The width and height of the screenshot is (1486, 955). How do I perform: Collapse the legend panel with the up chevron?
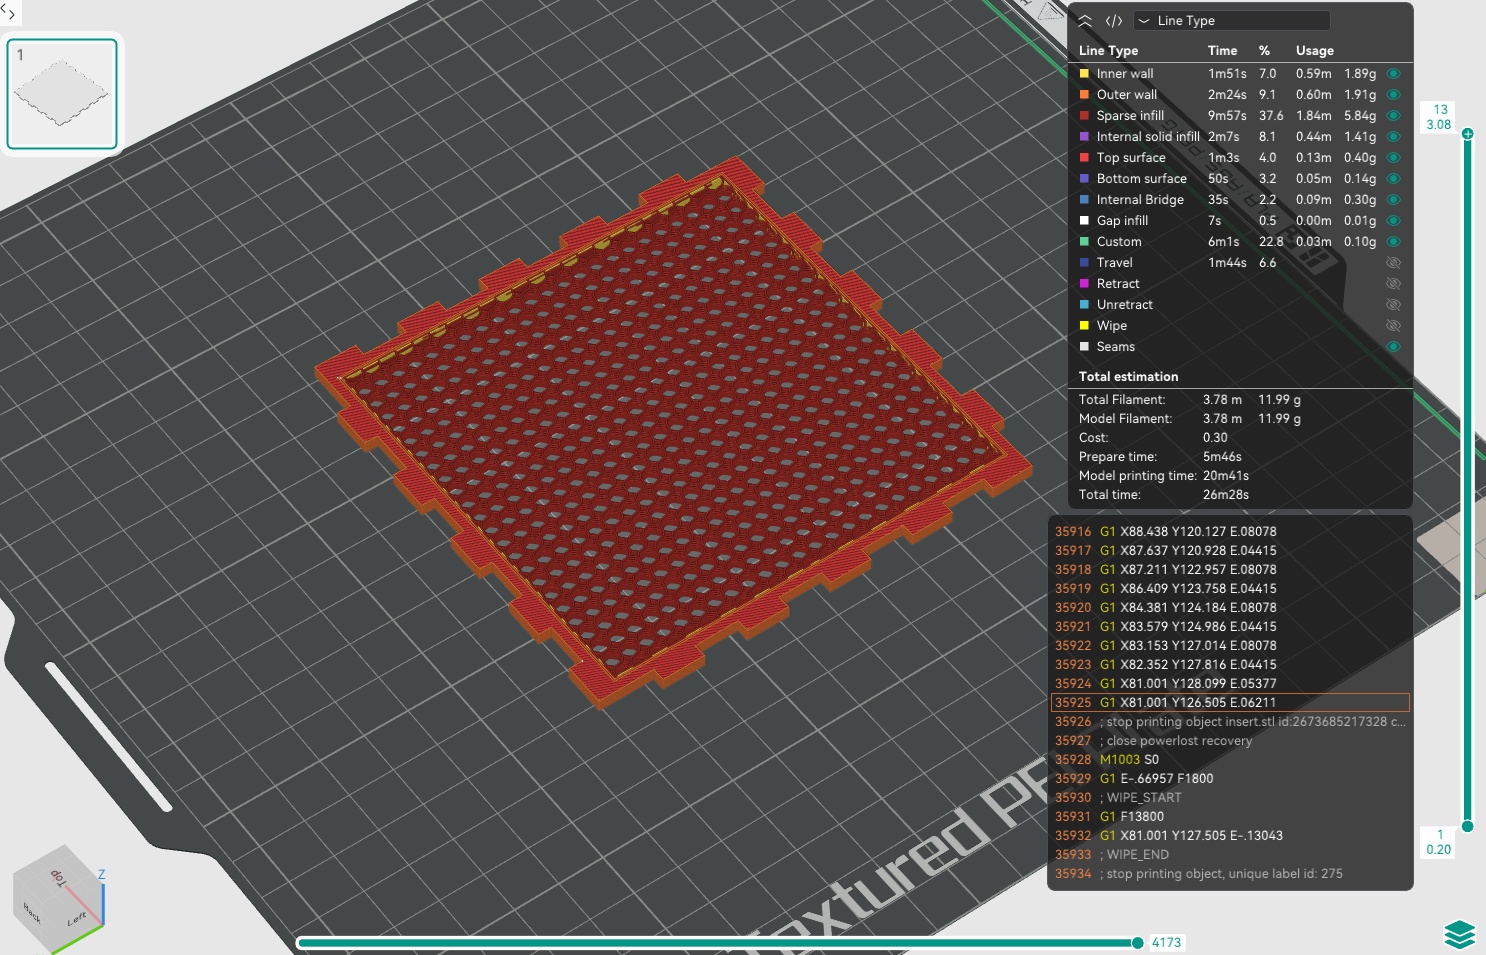coord(1085,21)
